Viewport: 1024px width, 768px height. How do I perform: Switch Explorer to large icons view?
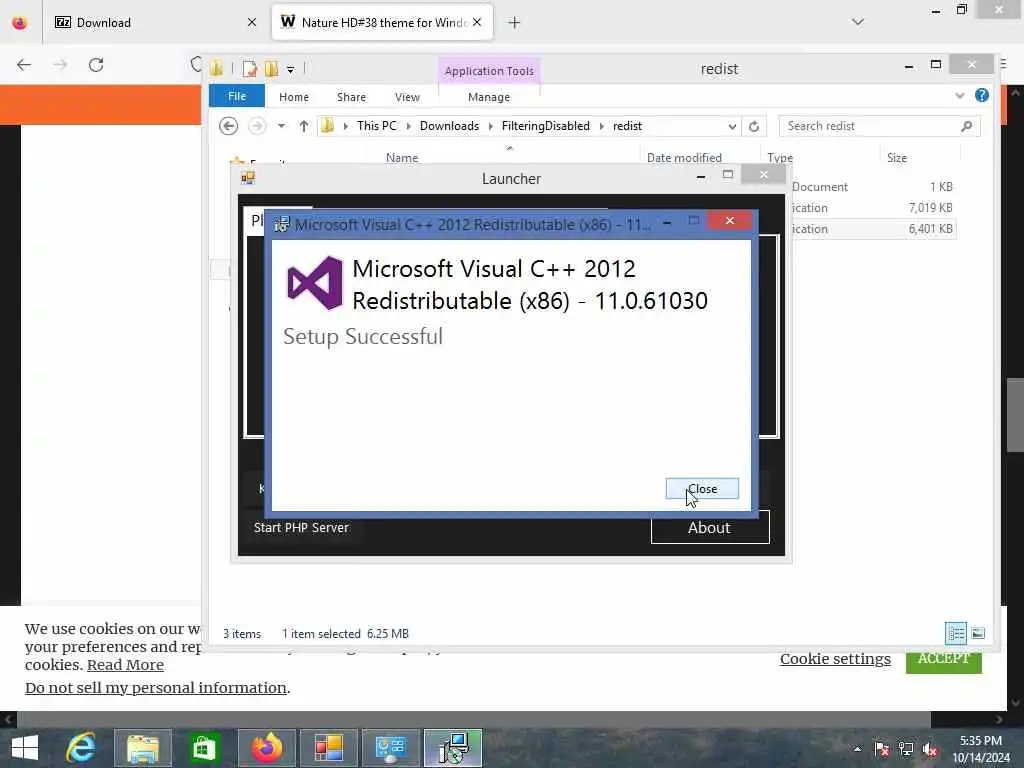(x=978, y=633)
